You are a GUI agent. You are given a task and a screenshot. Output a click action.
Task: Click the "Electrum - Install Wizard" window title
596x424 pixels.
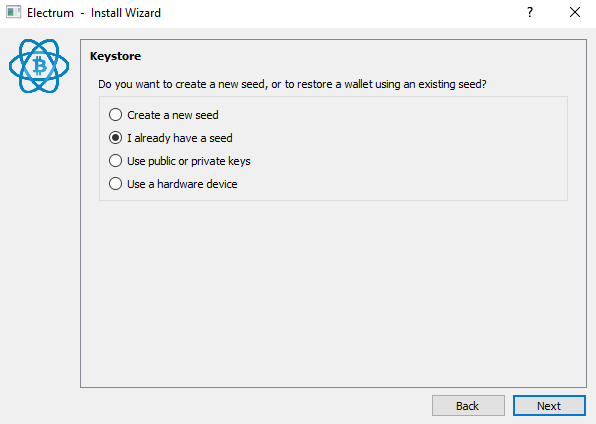pos(94,13)
